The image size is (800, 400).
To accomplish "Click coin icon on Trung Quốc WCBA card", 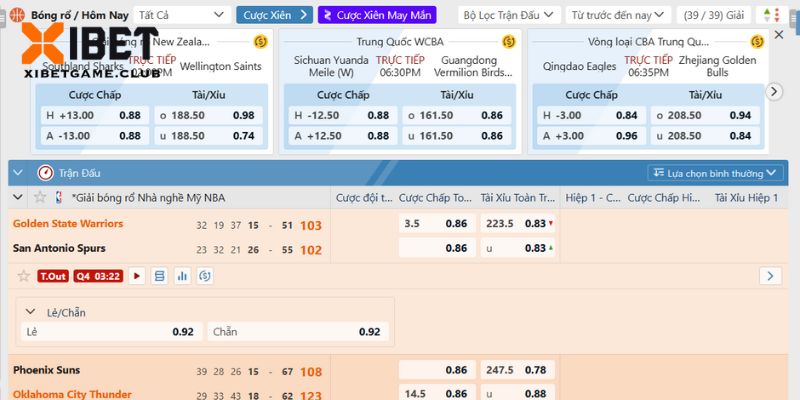I will (509, 41).
